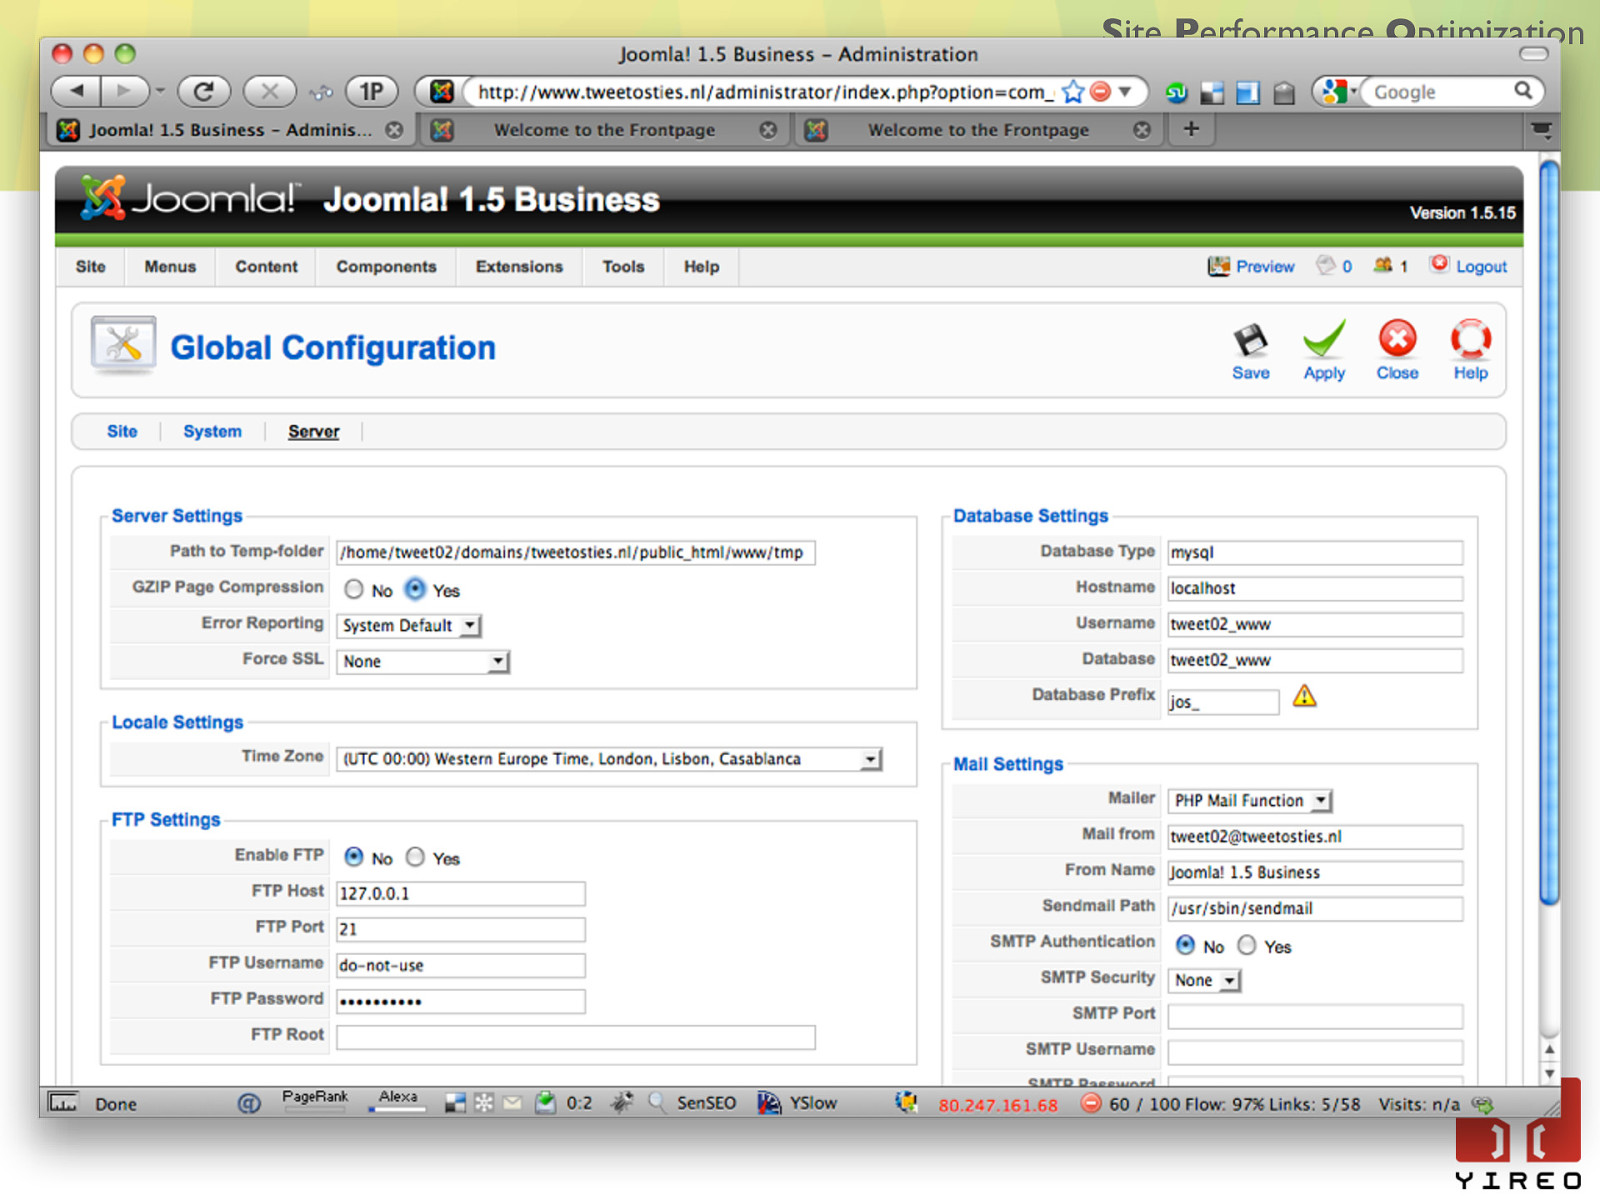The height and width of the screenshot is (1200, 1600).
Task: Open the address bar dropdown arrow
Action: tap(1125, 92)
